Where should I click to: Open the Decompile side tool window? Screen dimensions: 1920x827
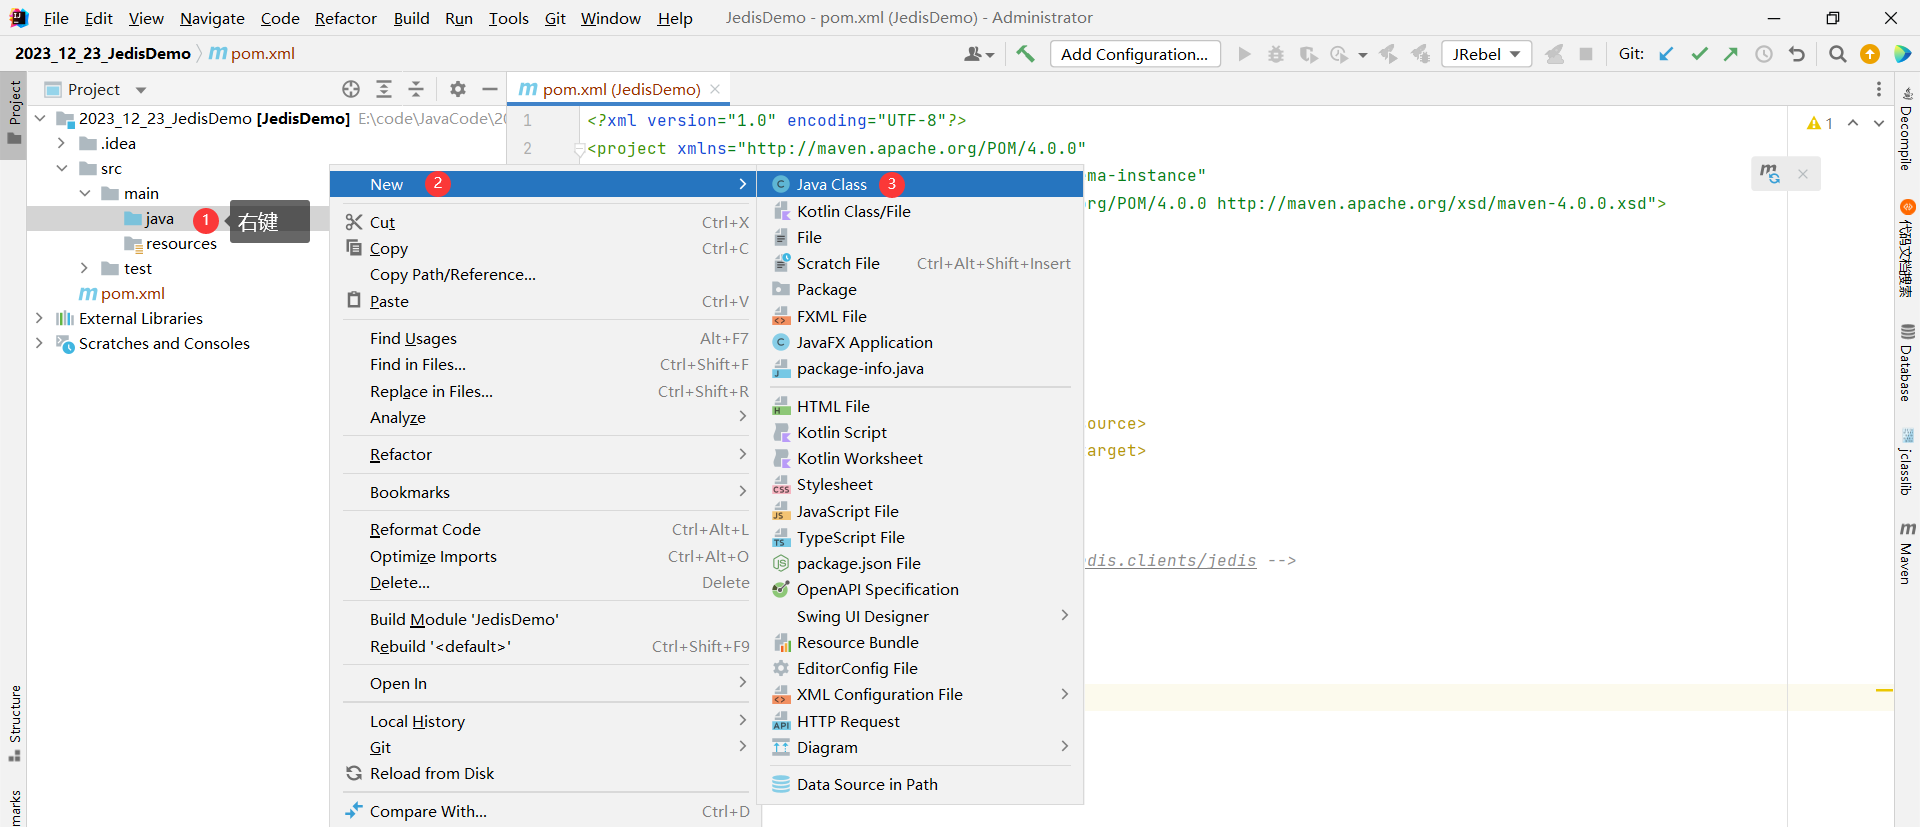click(x=1907, y=129)
